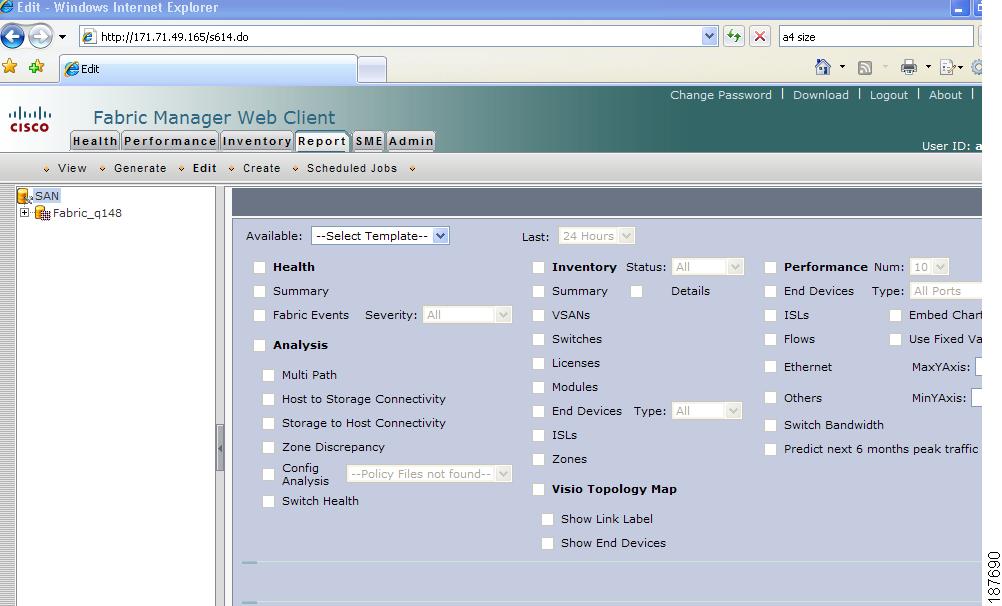The image size is (1002, 606).
Task: Click the browser Home icon
Action: click(822, 66)
